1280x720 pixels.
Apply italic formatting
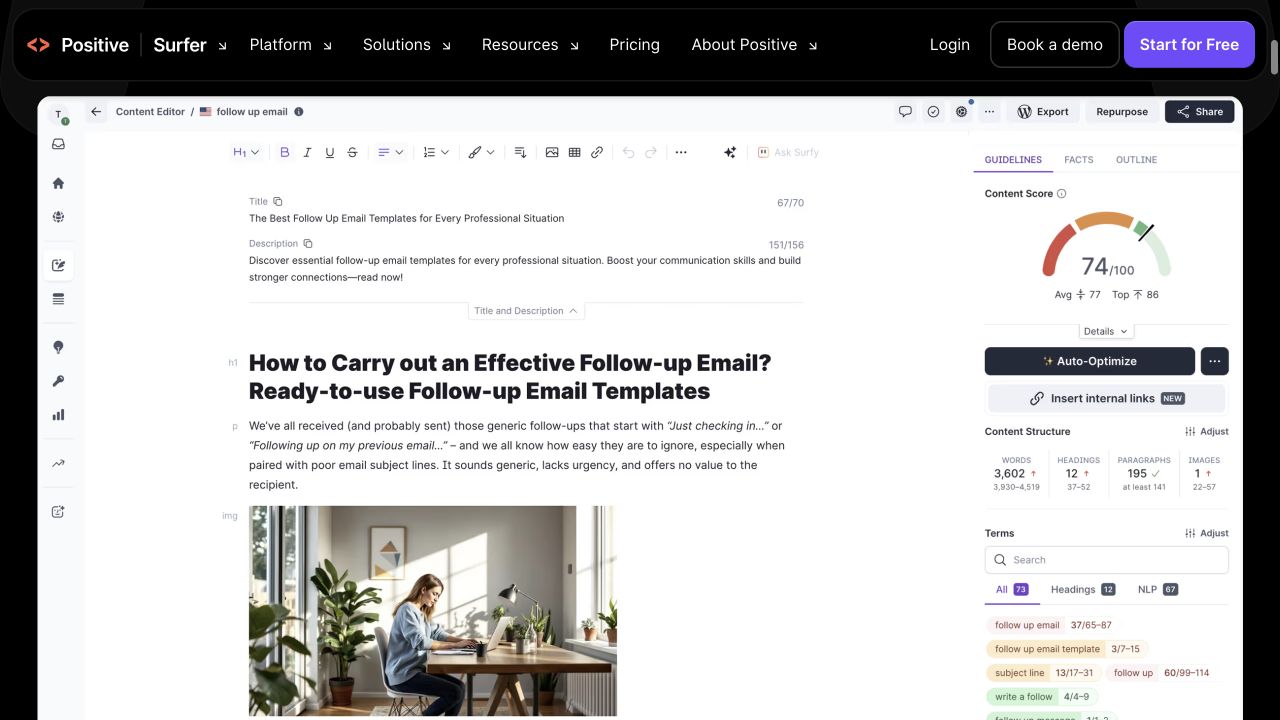307,152
